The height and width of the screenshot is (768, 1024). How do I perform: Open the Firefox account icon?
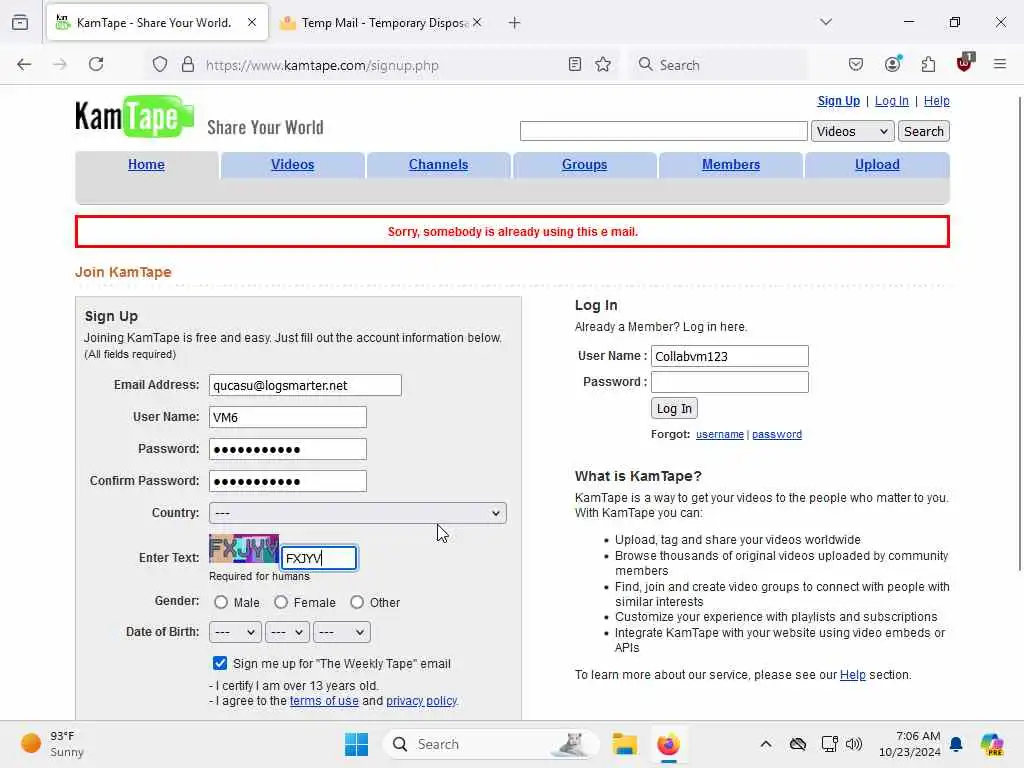tap(893, 64)
